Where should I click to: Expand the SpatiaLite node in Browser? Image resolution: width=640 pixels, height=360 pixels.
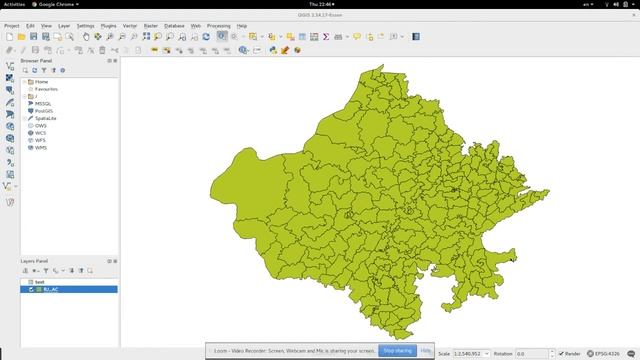(25, 118)
